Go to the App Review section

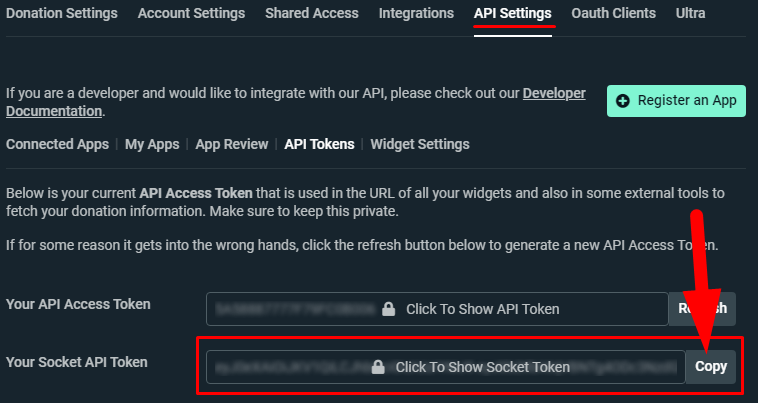232,144
